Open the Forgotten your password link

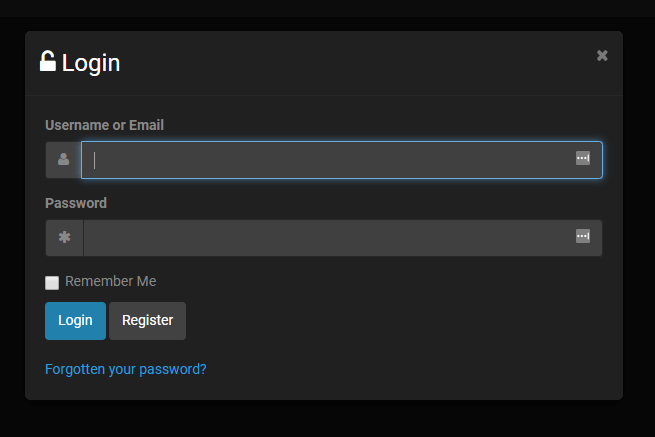tap(126, 369)
